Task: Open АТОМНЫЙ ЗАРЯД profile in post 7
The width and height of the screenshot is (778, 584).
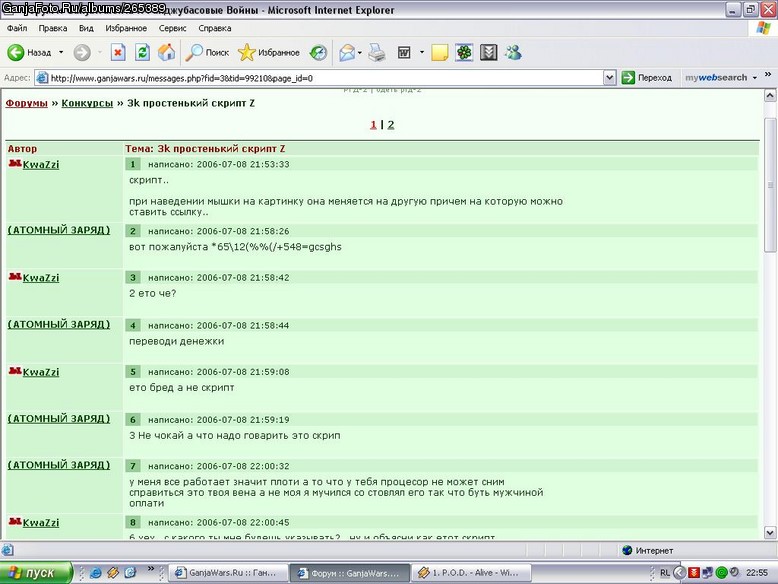Action: point(59,465)
